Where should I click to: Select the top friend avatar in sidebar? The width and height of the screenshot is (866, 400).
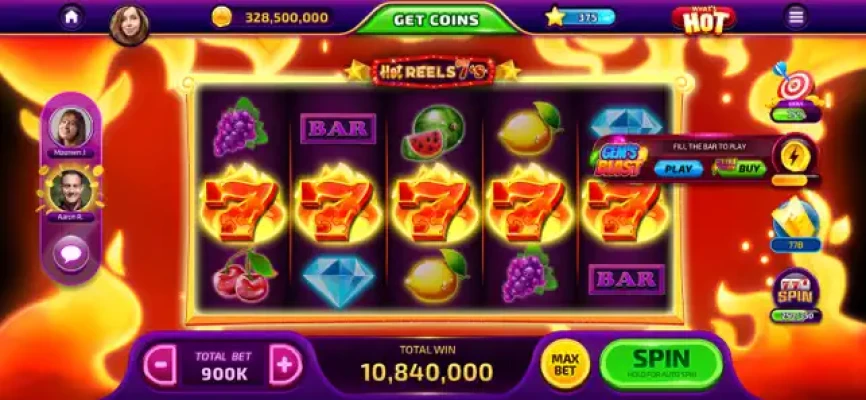click(x=71, y=128)
